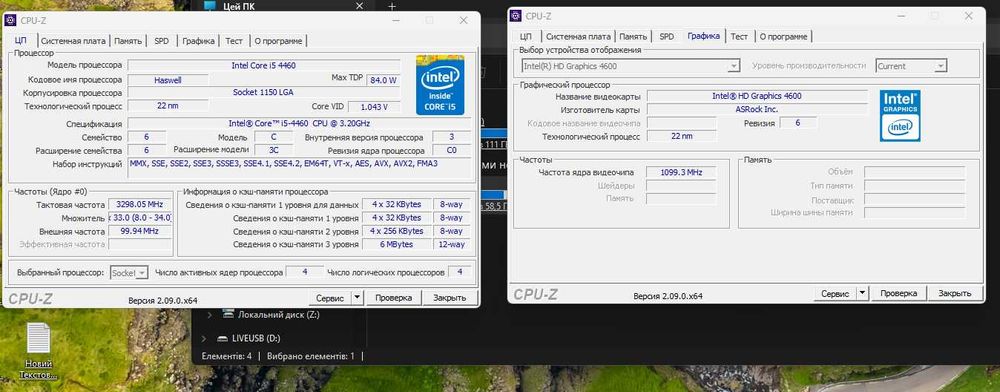Click the Вибрано елементів: 1 status text
The height and width of the screenshot is (392, 1000).
pyautogui.click(x=311, y=356)
